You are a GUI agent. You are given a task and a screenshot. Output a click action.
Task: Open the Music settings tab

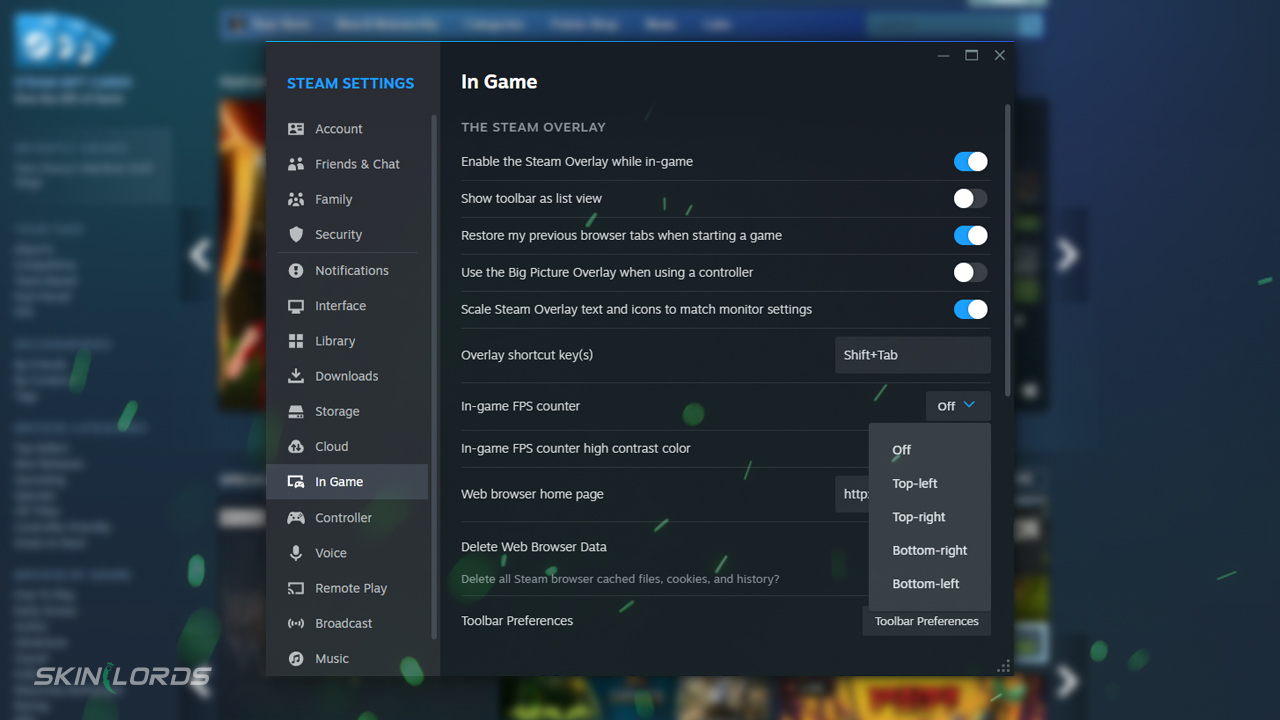tap(347, 658)
